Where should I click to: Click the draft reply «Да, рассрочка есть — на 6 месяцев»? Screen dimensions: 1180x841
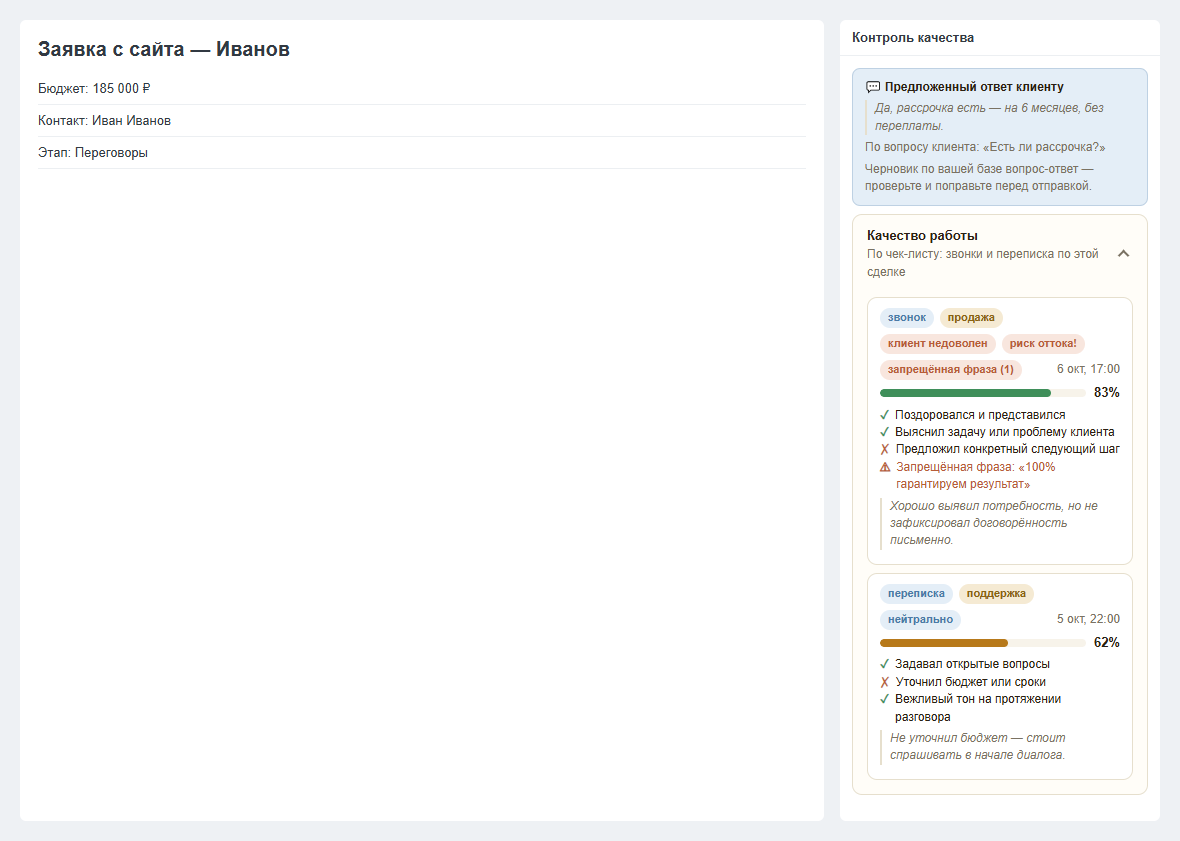989,117
